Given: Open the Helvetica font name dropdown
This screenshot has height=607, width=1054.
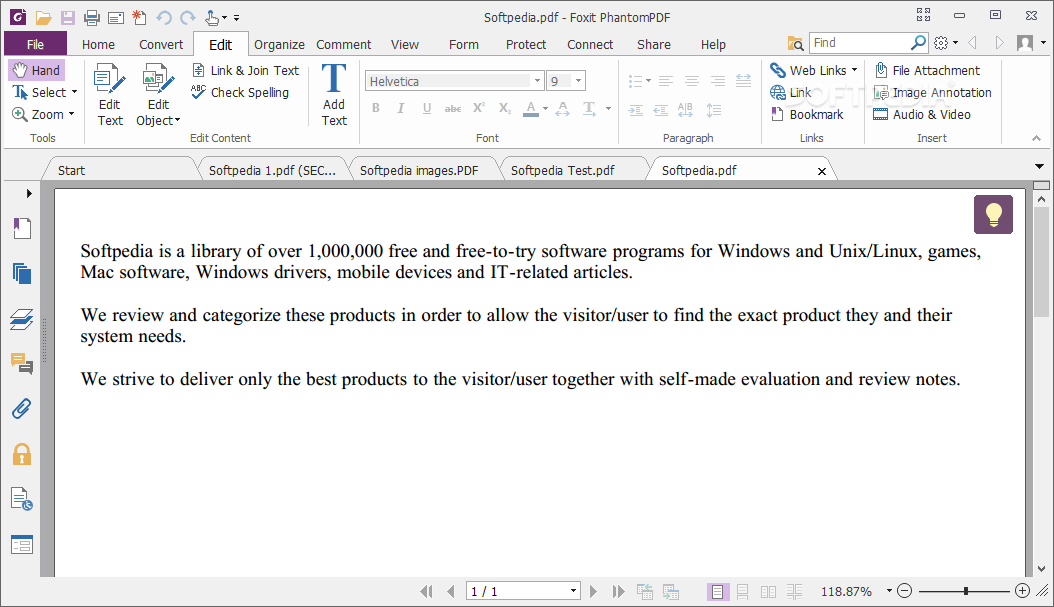Looking at the screenshot, I should click(537, 81).
